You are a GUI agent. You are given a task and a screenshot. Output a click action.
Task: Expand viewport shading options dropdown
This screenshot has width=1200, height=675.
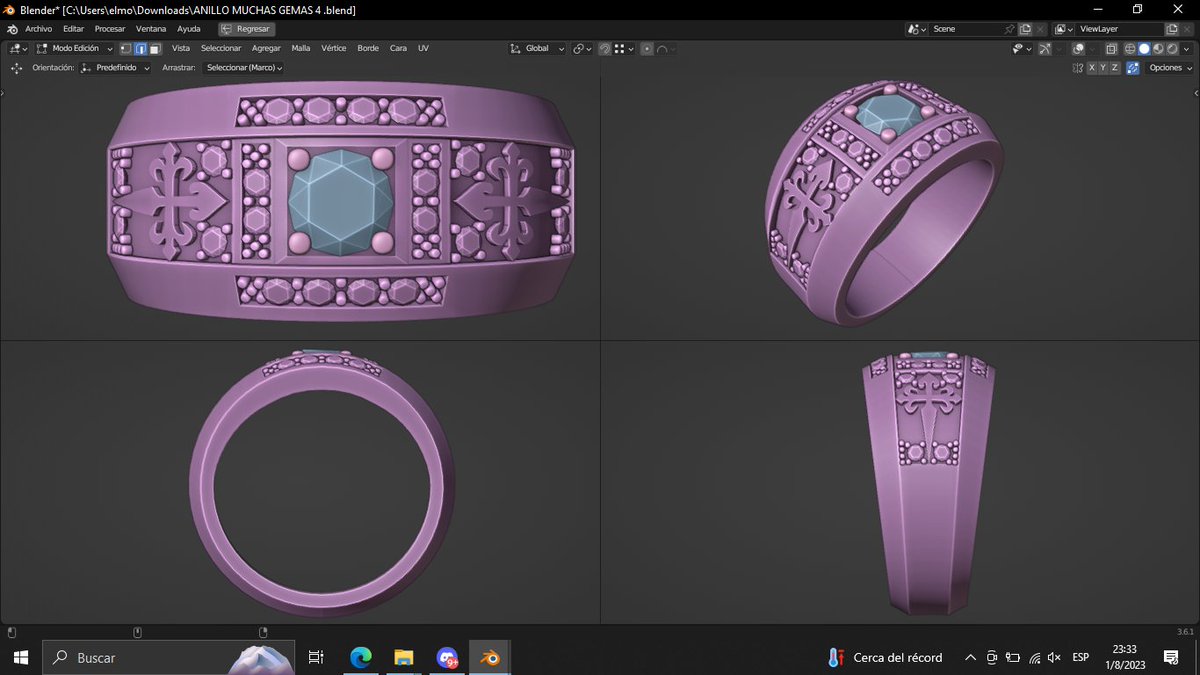pyautogui.click(x=1186, y=49)
